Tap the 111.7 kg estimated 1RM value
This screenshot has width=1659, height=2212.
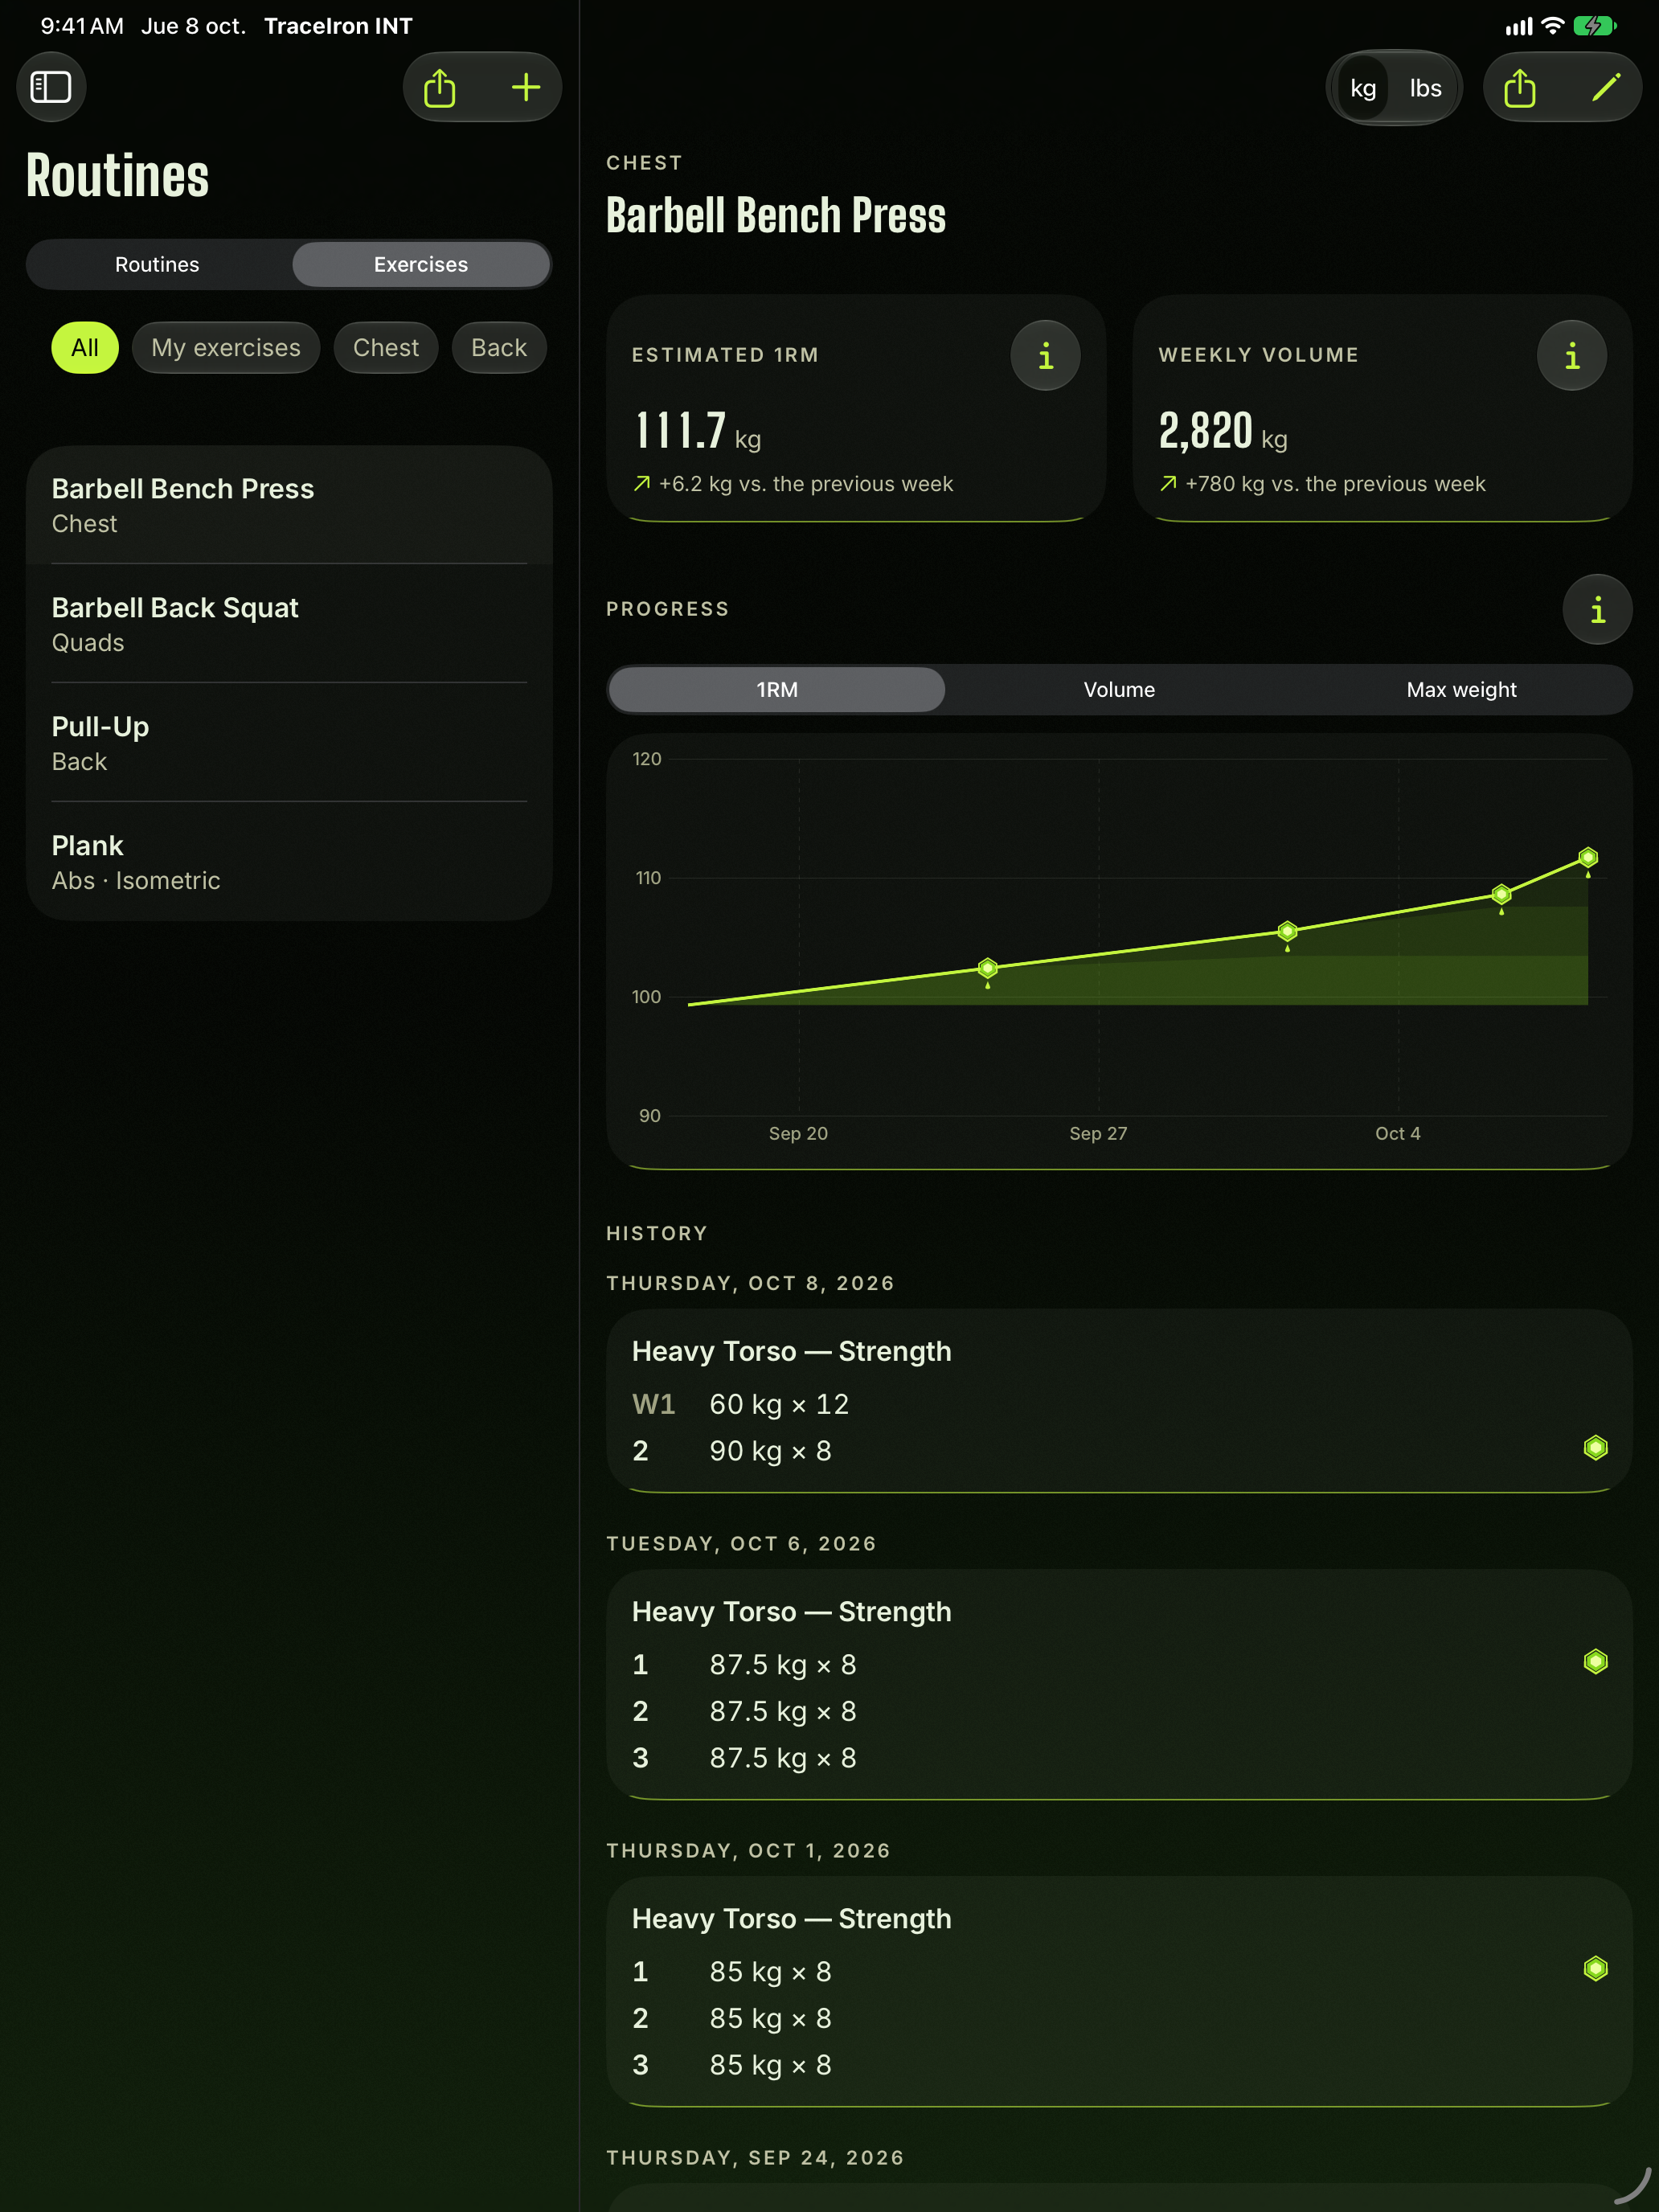[x=698, y=432]
